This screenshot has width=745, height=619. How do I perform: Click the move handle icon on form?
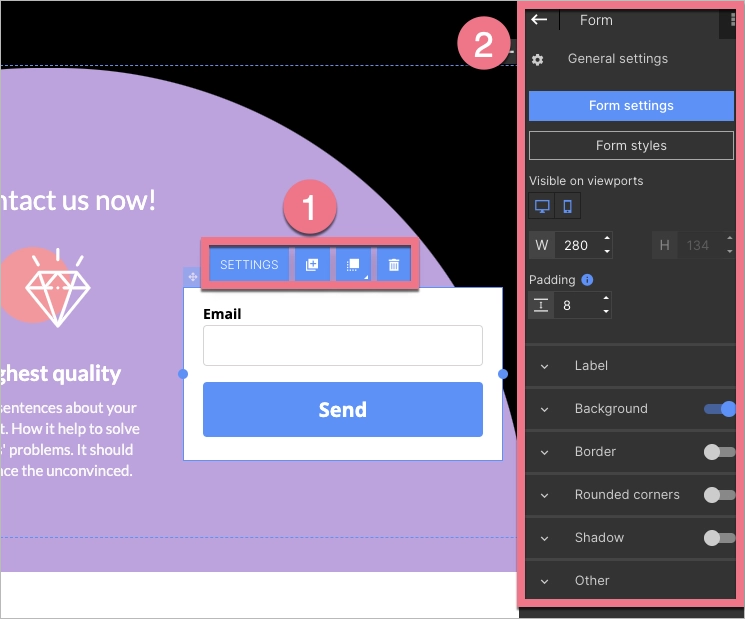pos(192,276)
